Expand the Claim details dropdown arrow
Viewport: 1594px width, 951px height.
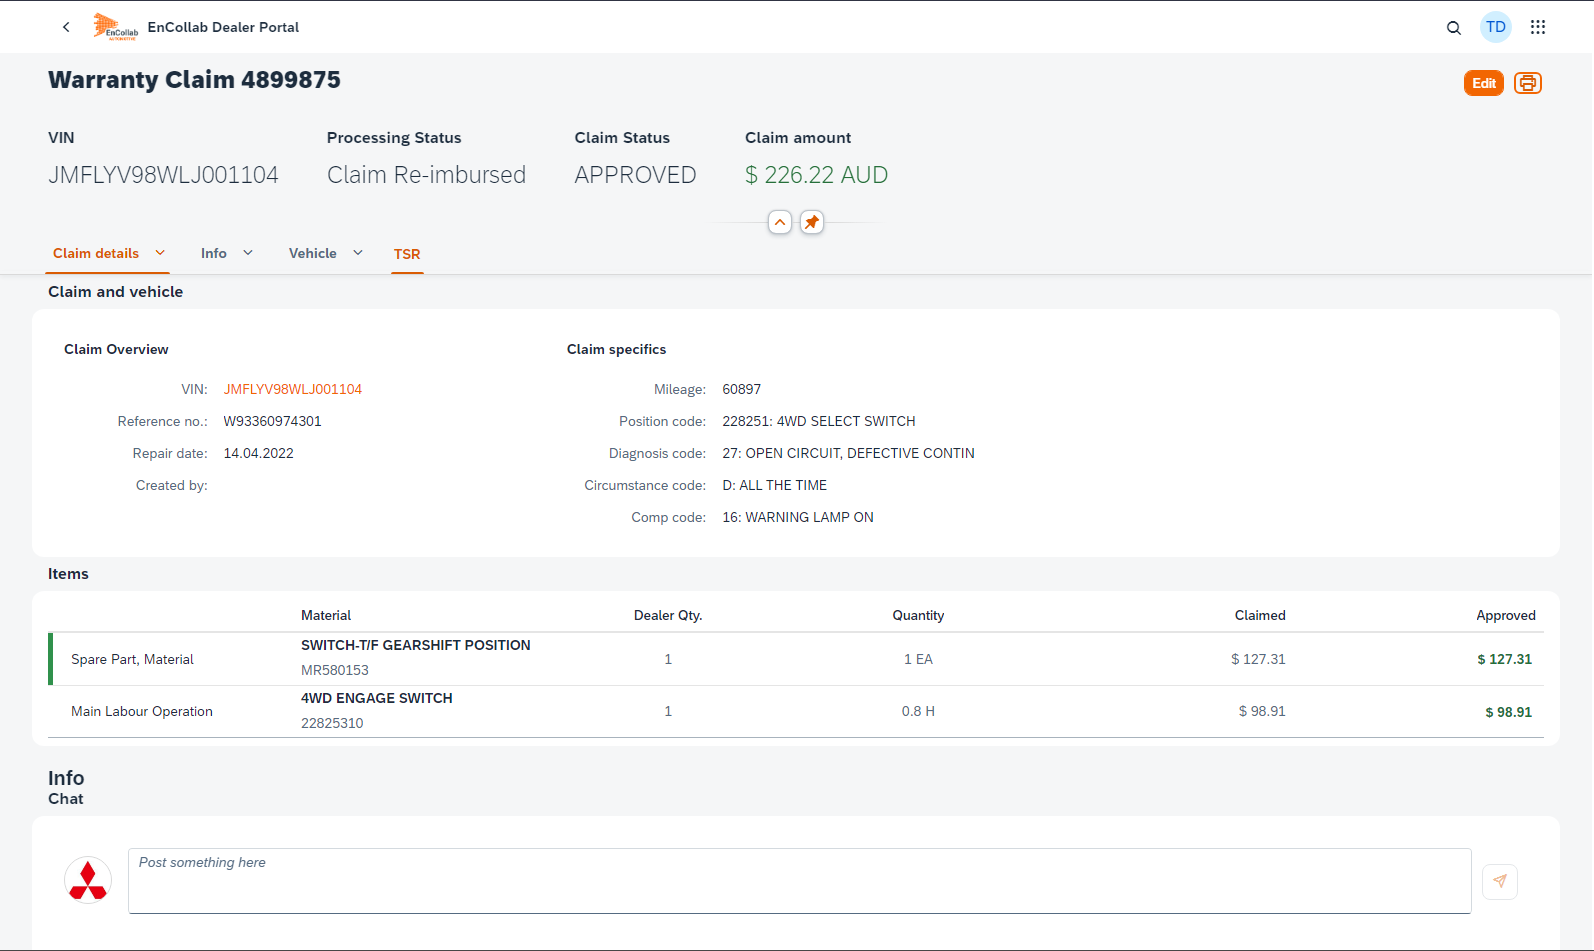pos(160,253)
